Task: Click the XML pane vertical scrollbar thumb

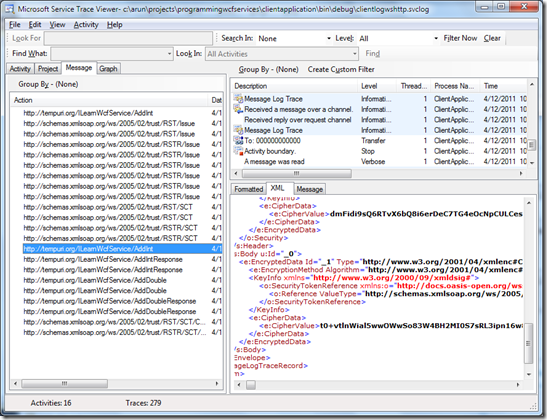Action: click(529, 343)
